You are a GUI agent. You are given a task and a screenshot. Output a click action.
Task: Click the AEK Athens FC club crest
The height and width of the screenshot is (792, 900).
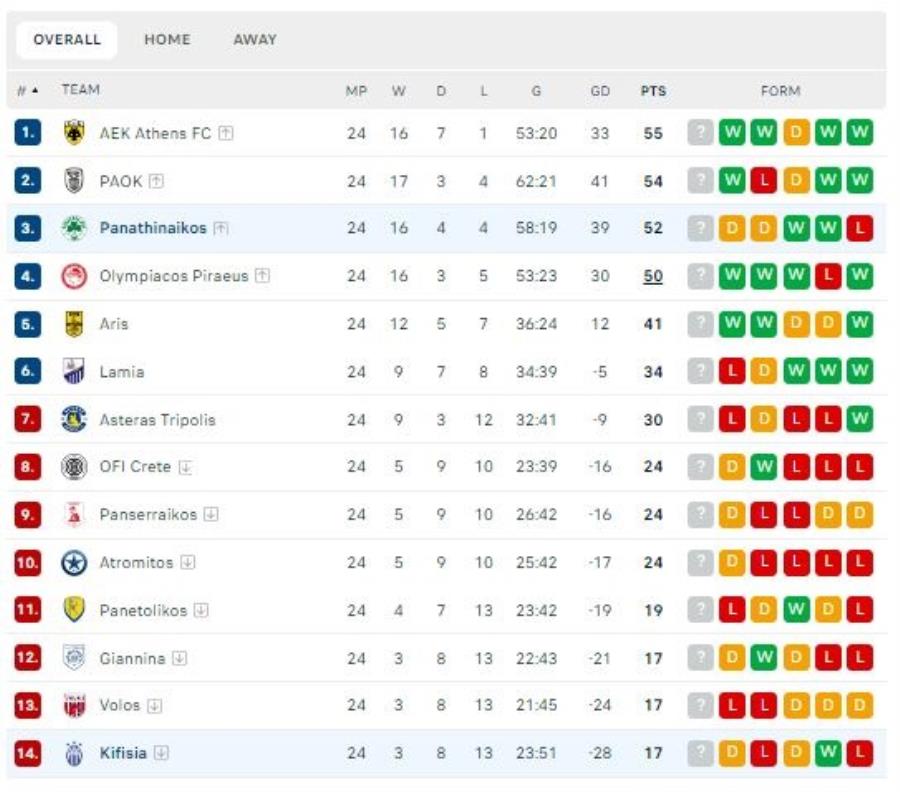coord(74,133)
